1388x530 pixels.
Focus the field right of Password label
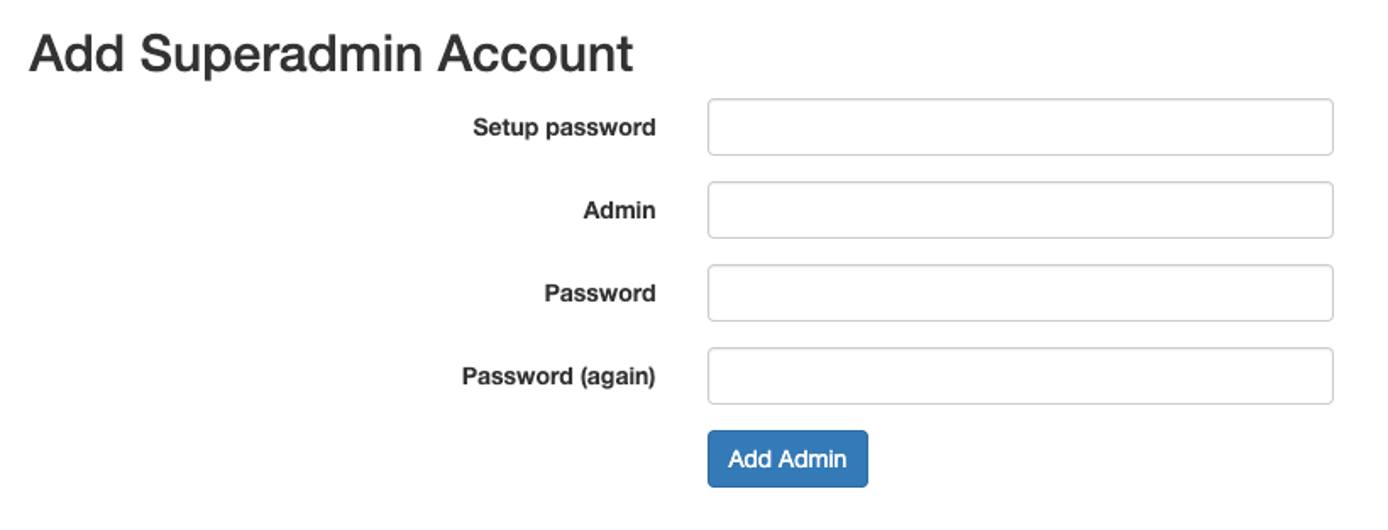1020,293
